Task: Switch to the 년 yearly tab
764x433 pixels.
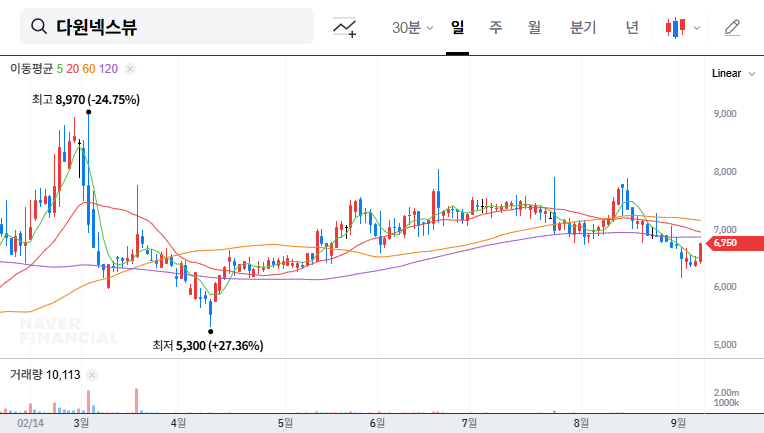Action: (632, 27)
